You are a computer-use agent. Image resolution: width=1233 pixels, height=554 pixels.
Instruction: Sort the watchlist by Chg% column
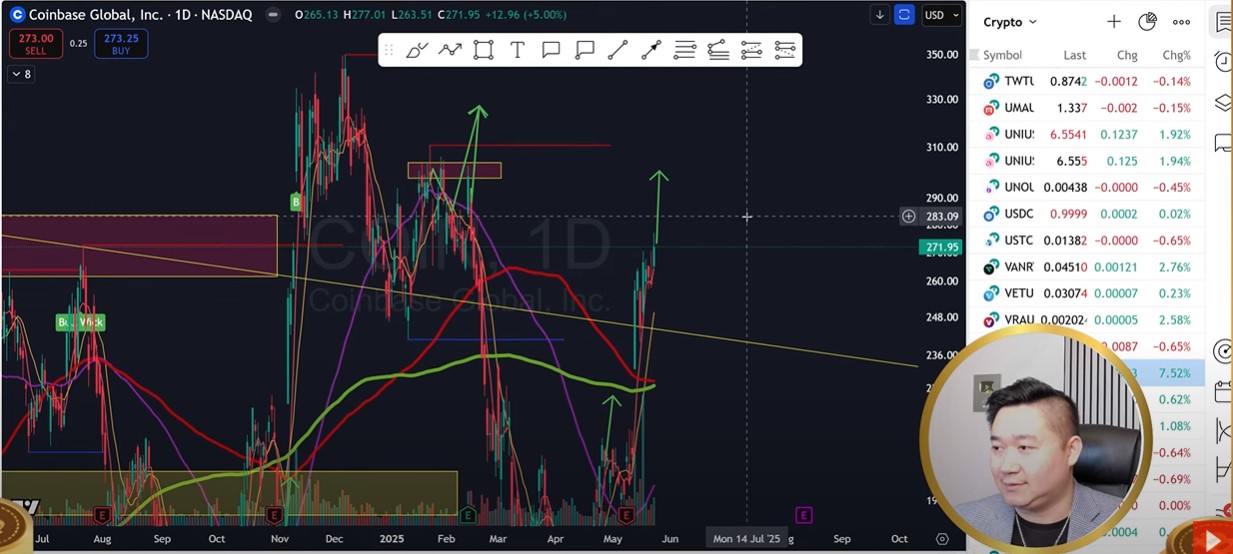tap(1176, 55)
